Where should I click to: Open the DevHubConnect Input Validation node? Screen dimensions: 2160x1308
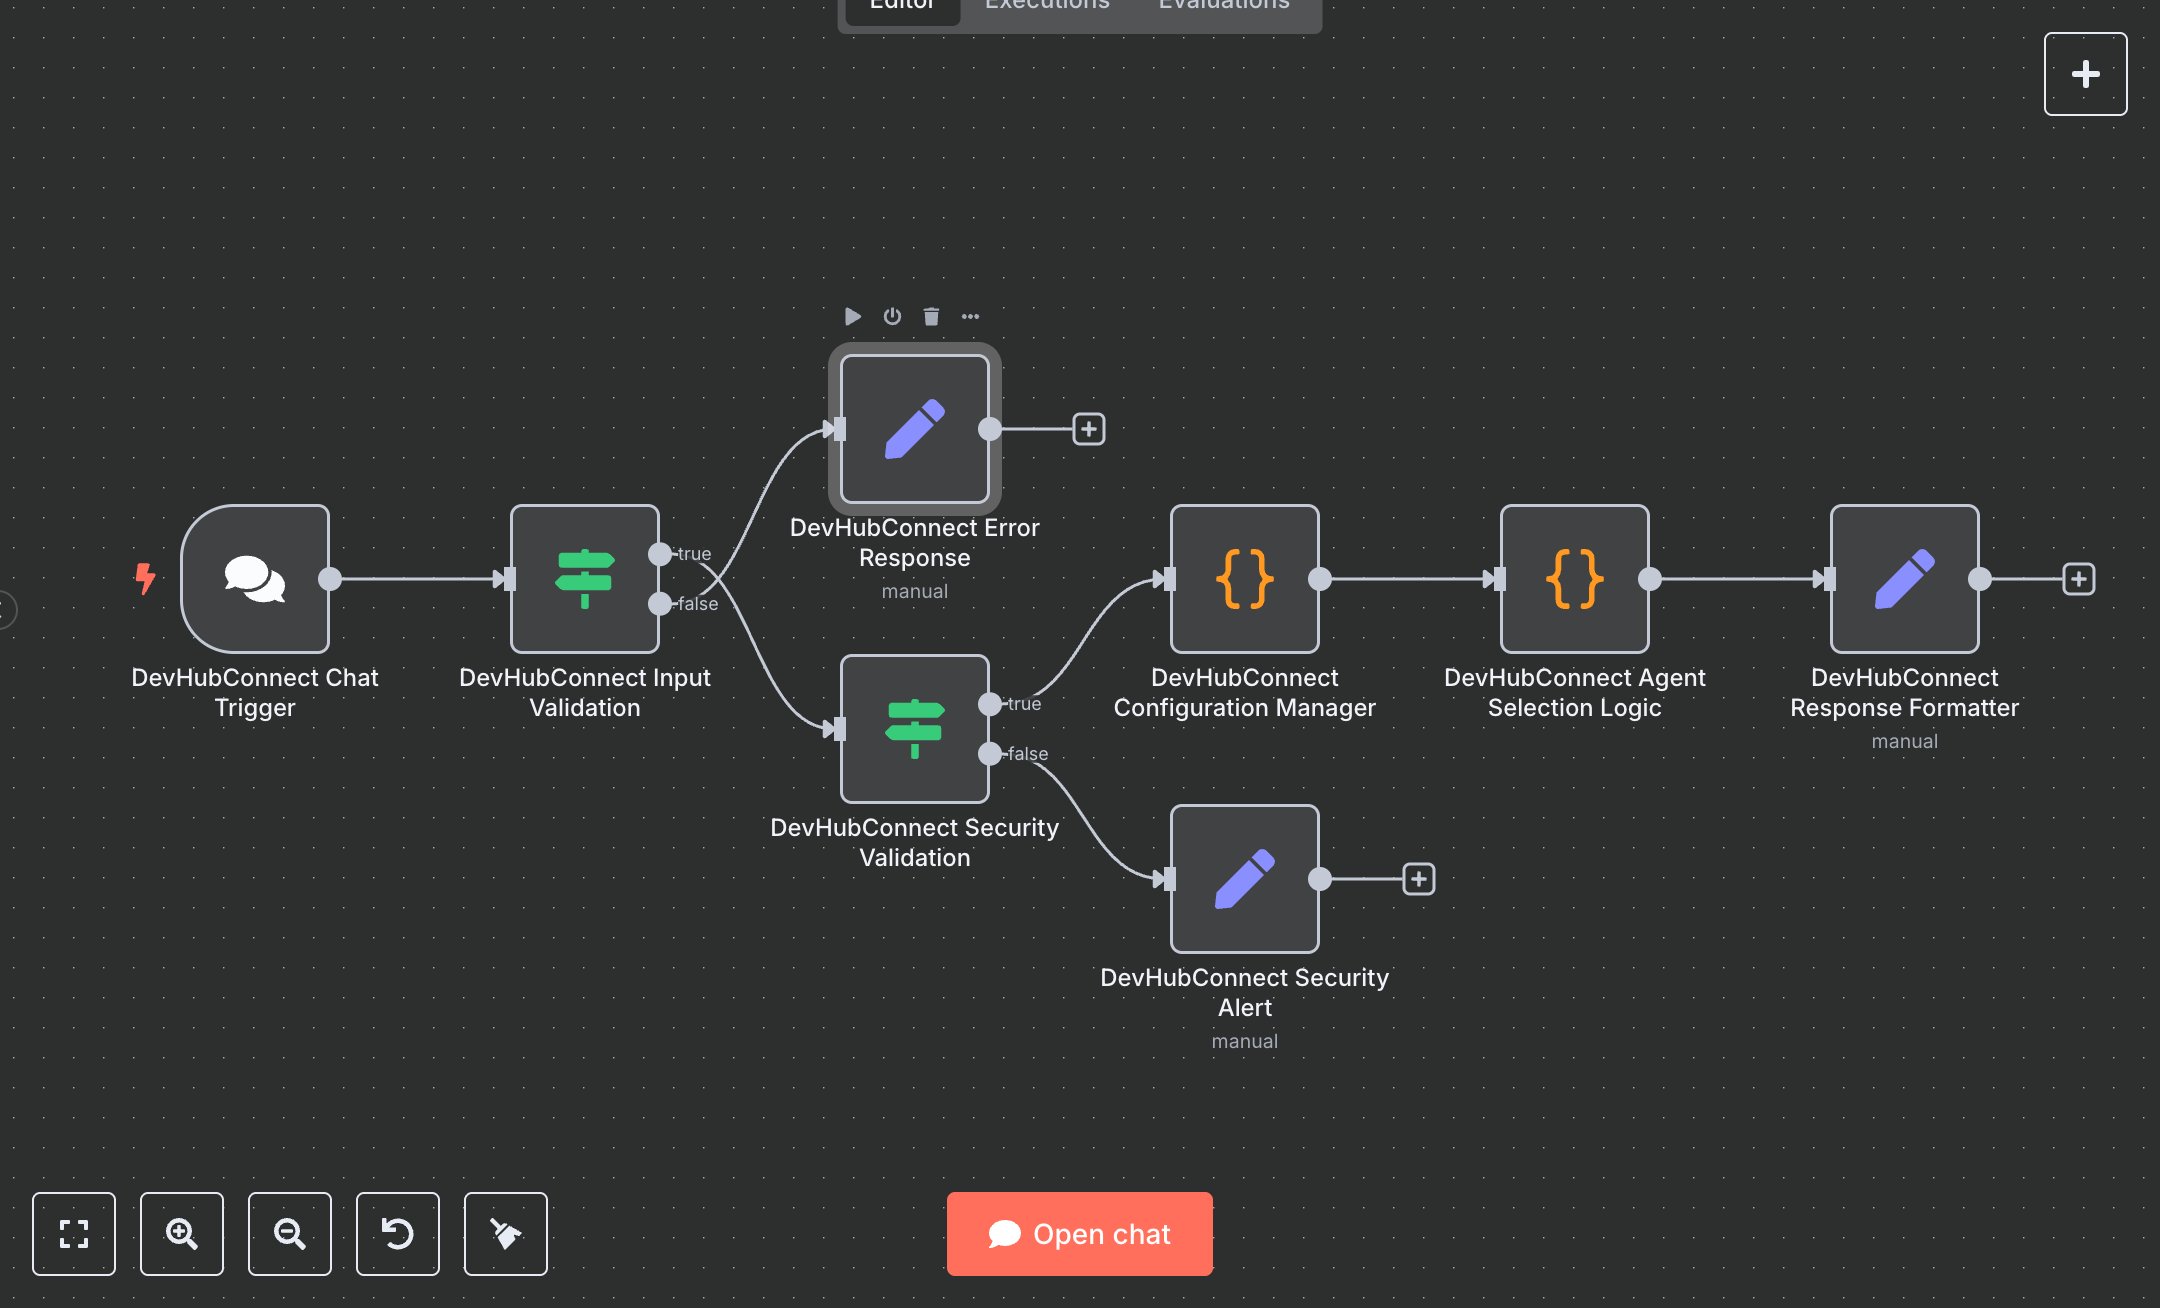[x=584, y=580]
